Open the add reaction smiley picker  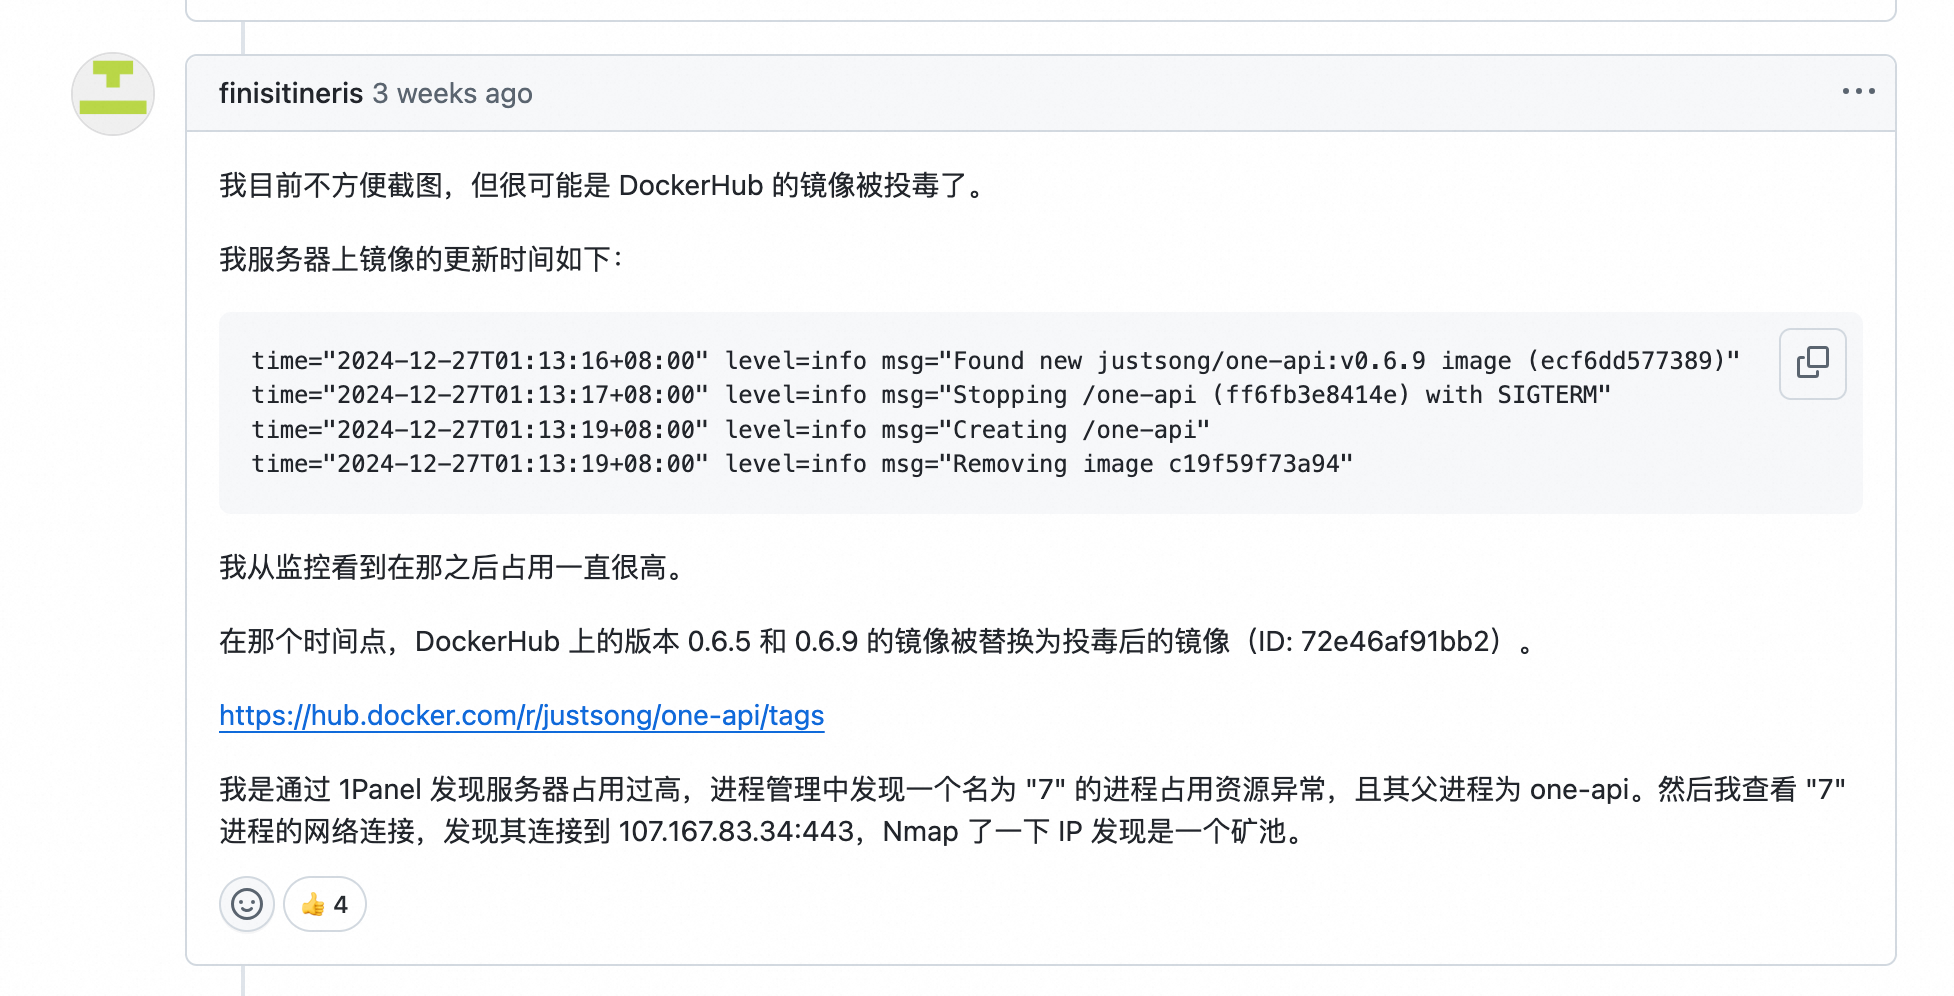[x=247, y=904]
